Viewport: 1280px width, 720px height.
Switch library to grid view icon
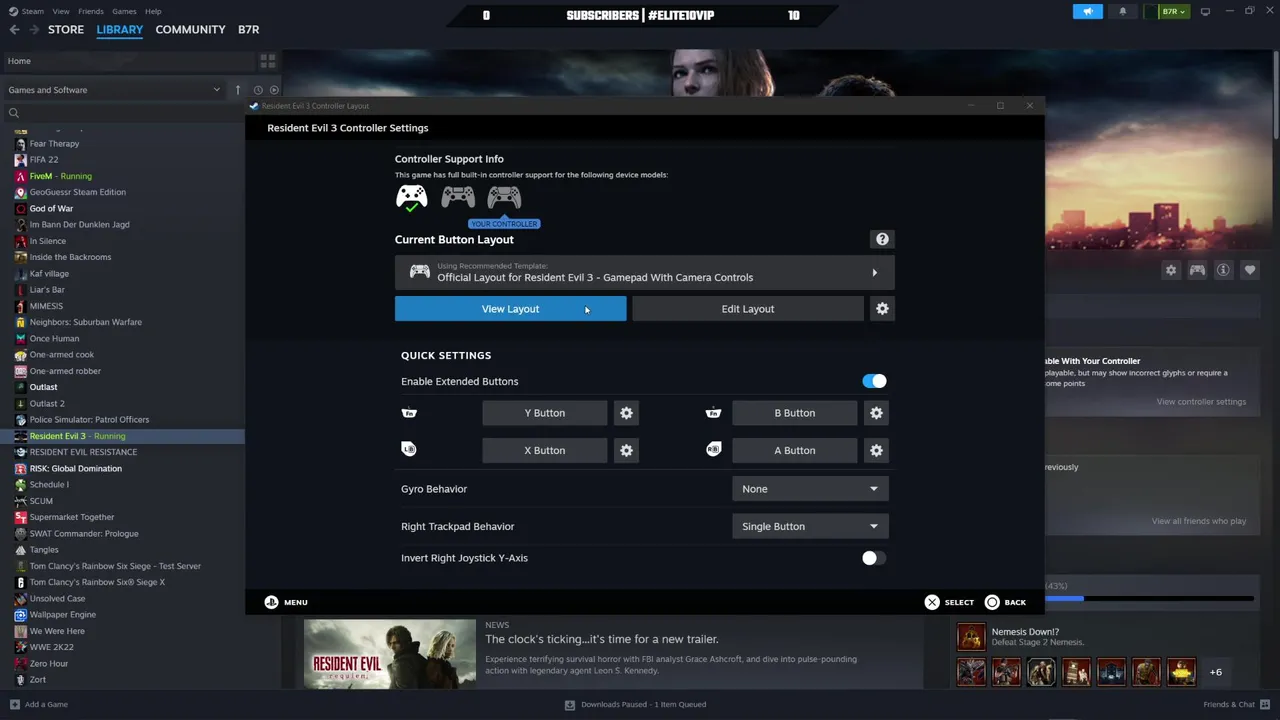click(267, 61)
